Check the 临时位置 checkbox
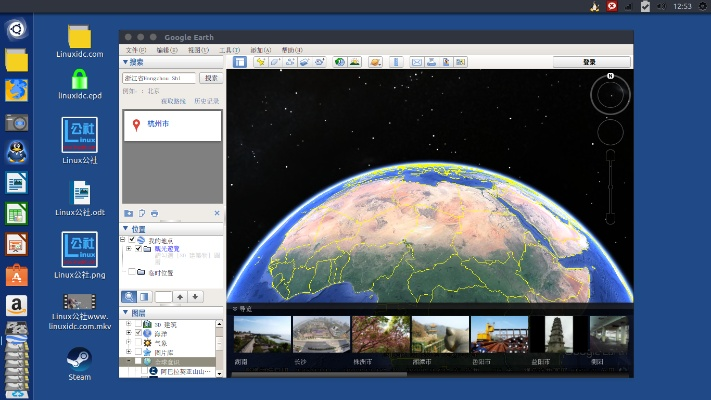 coord(131,272)
